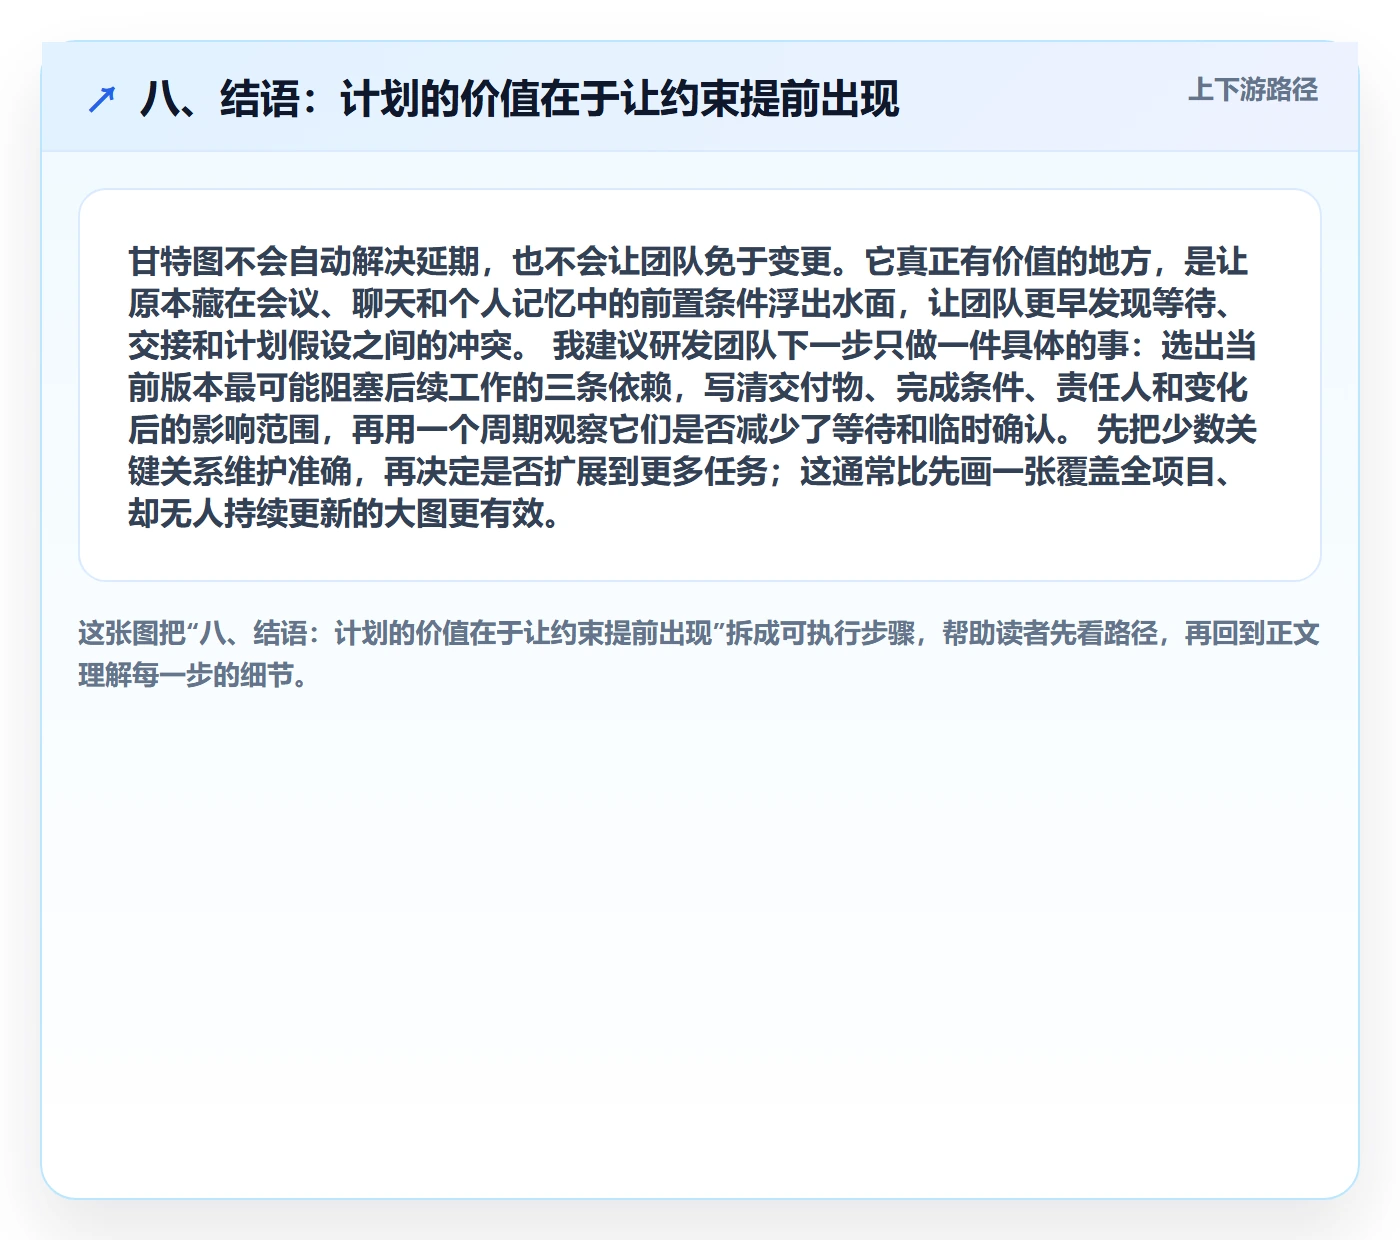
Task: Click the caption starting with 这张图把
Action: 699,654
